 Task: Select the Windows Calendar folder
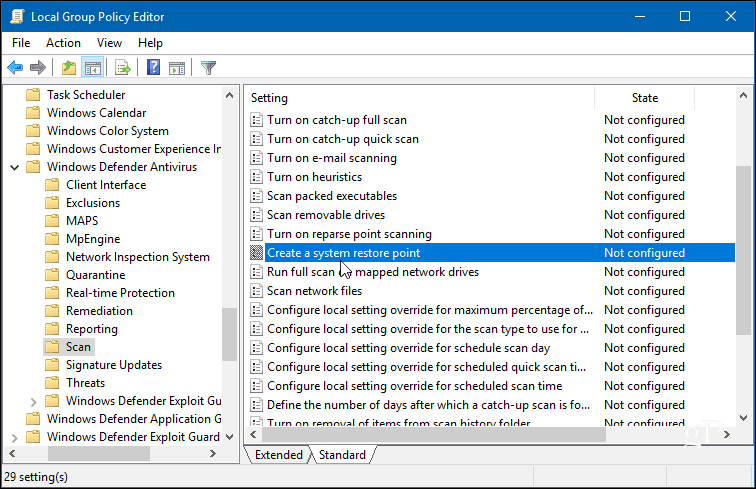(x=96, y=112)
